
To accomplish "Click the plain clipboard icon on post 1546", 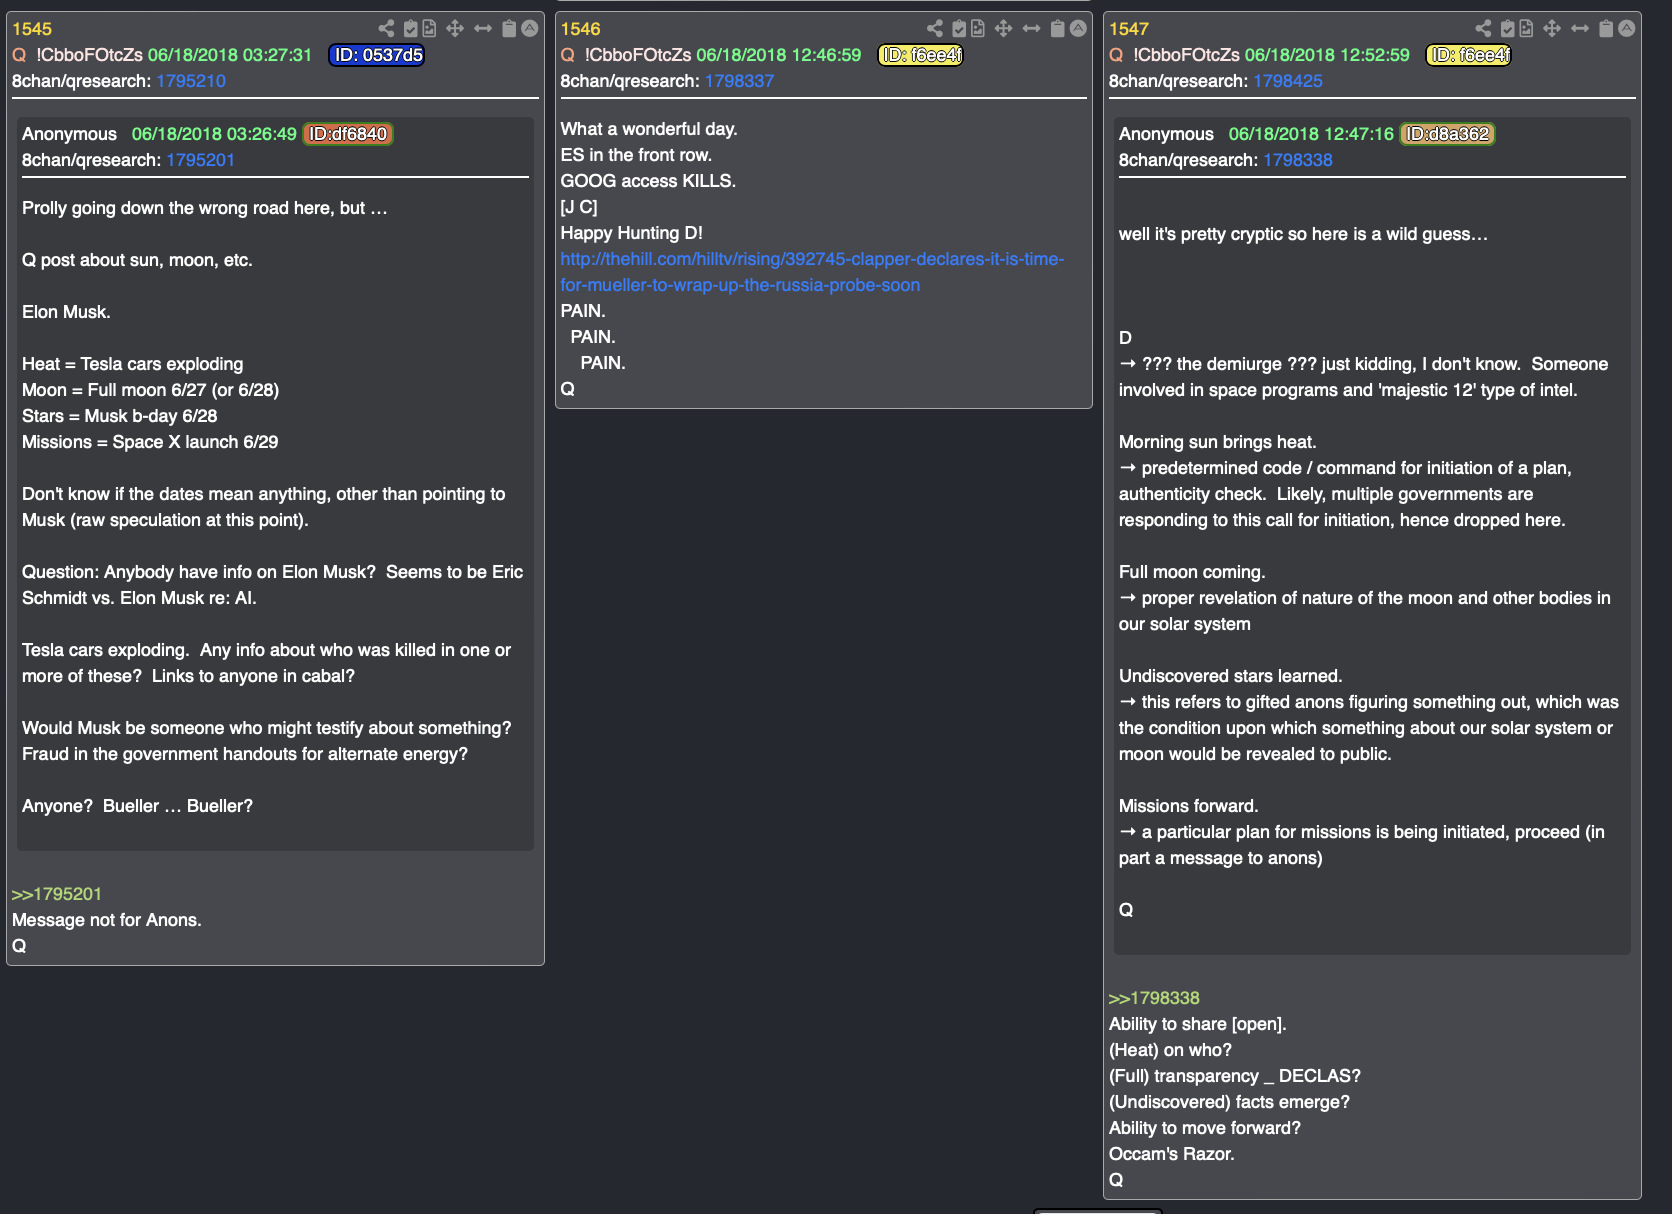I will (x=1058, y=28).
